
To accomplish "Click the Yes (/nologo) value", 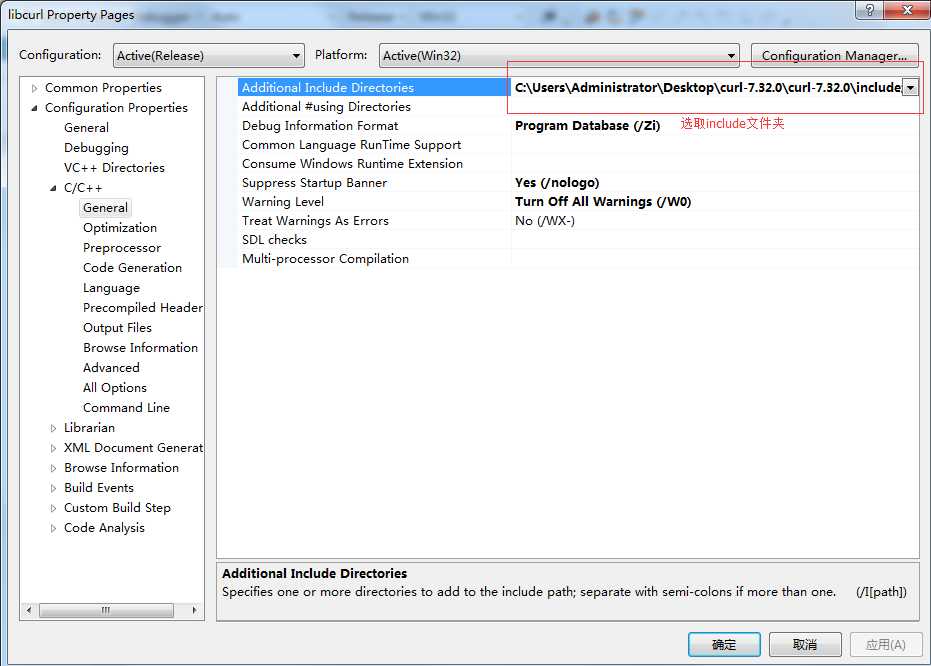I will pos(557,183).
